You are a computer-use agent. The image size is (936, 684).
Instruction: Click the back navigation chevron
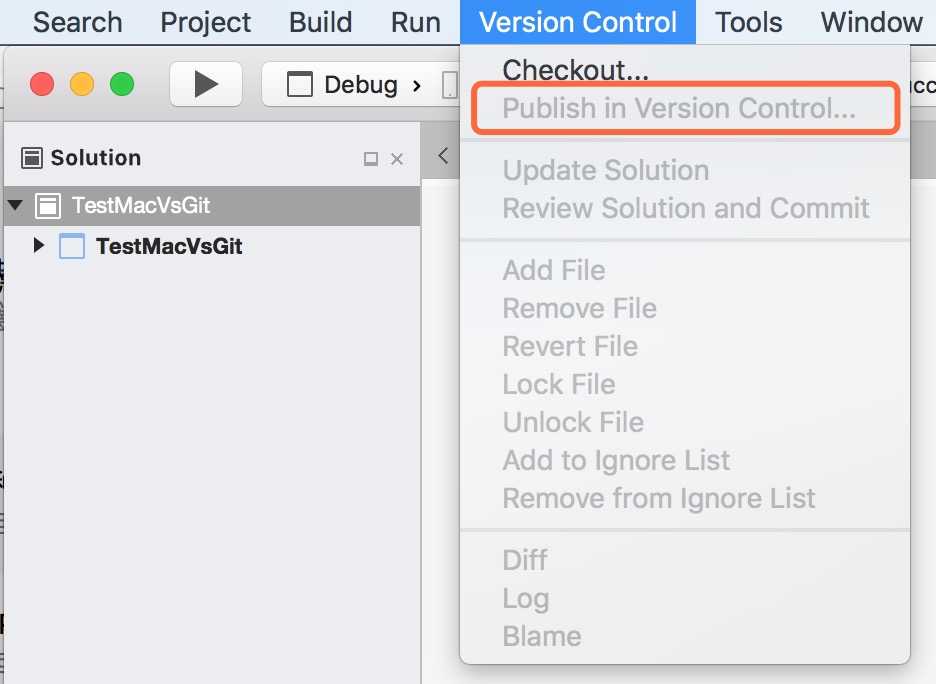[x=443, y=156]
